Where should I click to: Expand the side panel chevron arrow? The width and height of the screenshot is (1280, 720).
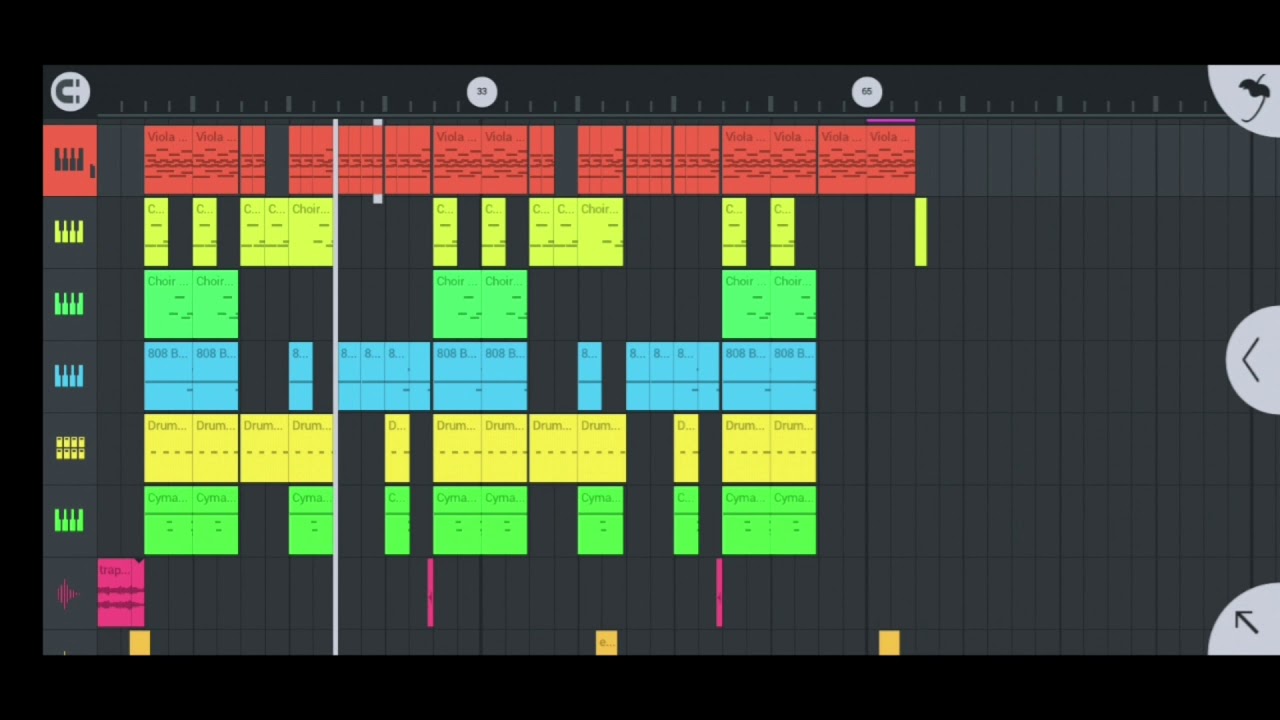tap(1252, 360)
